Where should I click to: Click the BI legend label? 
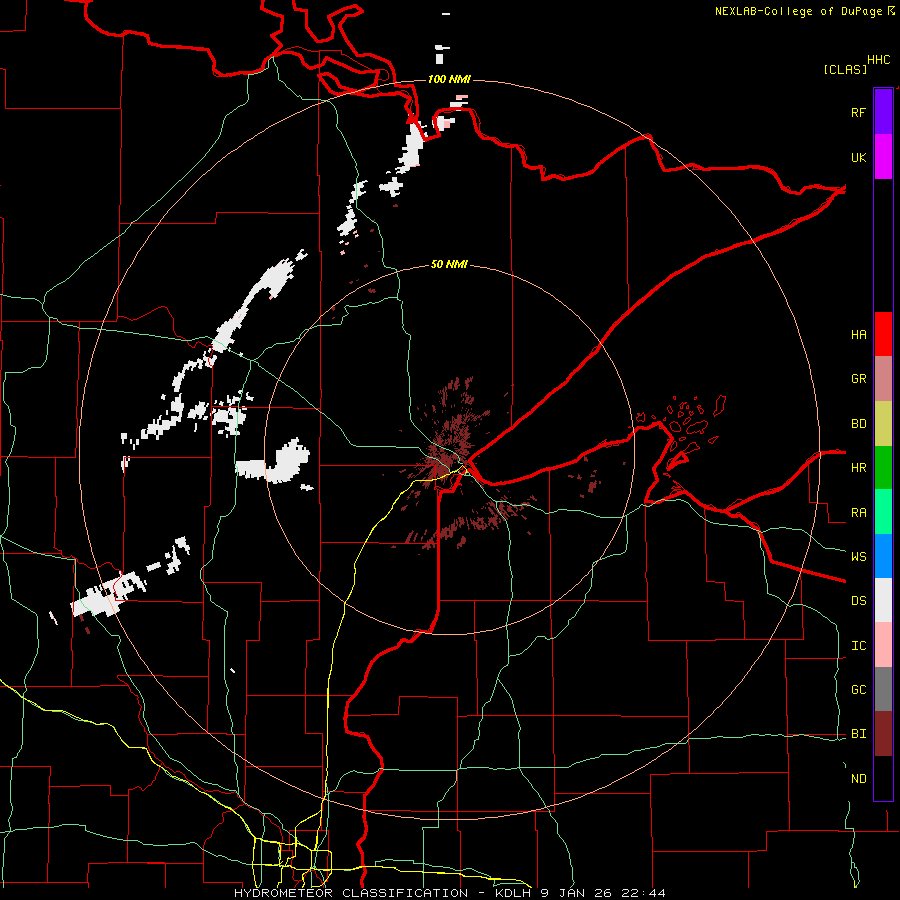858,734
